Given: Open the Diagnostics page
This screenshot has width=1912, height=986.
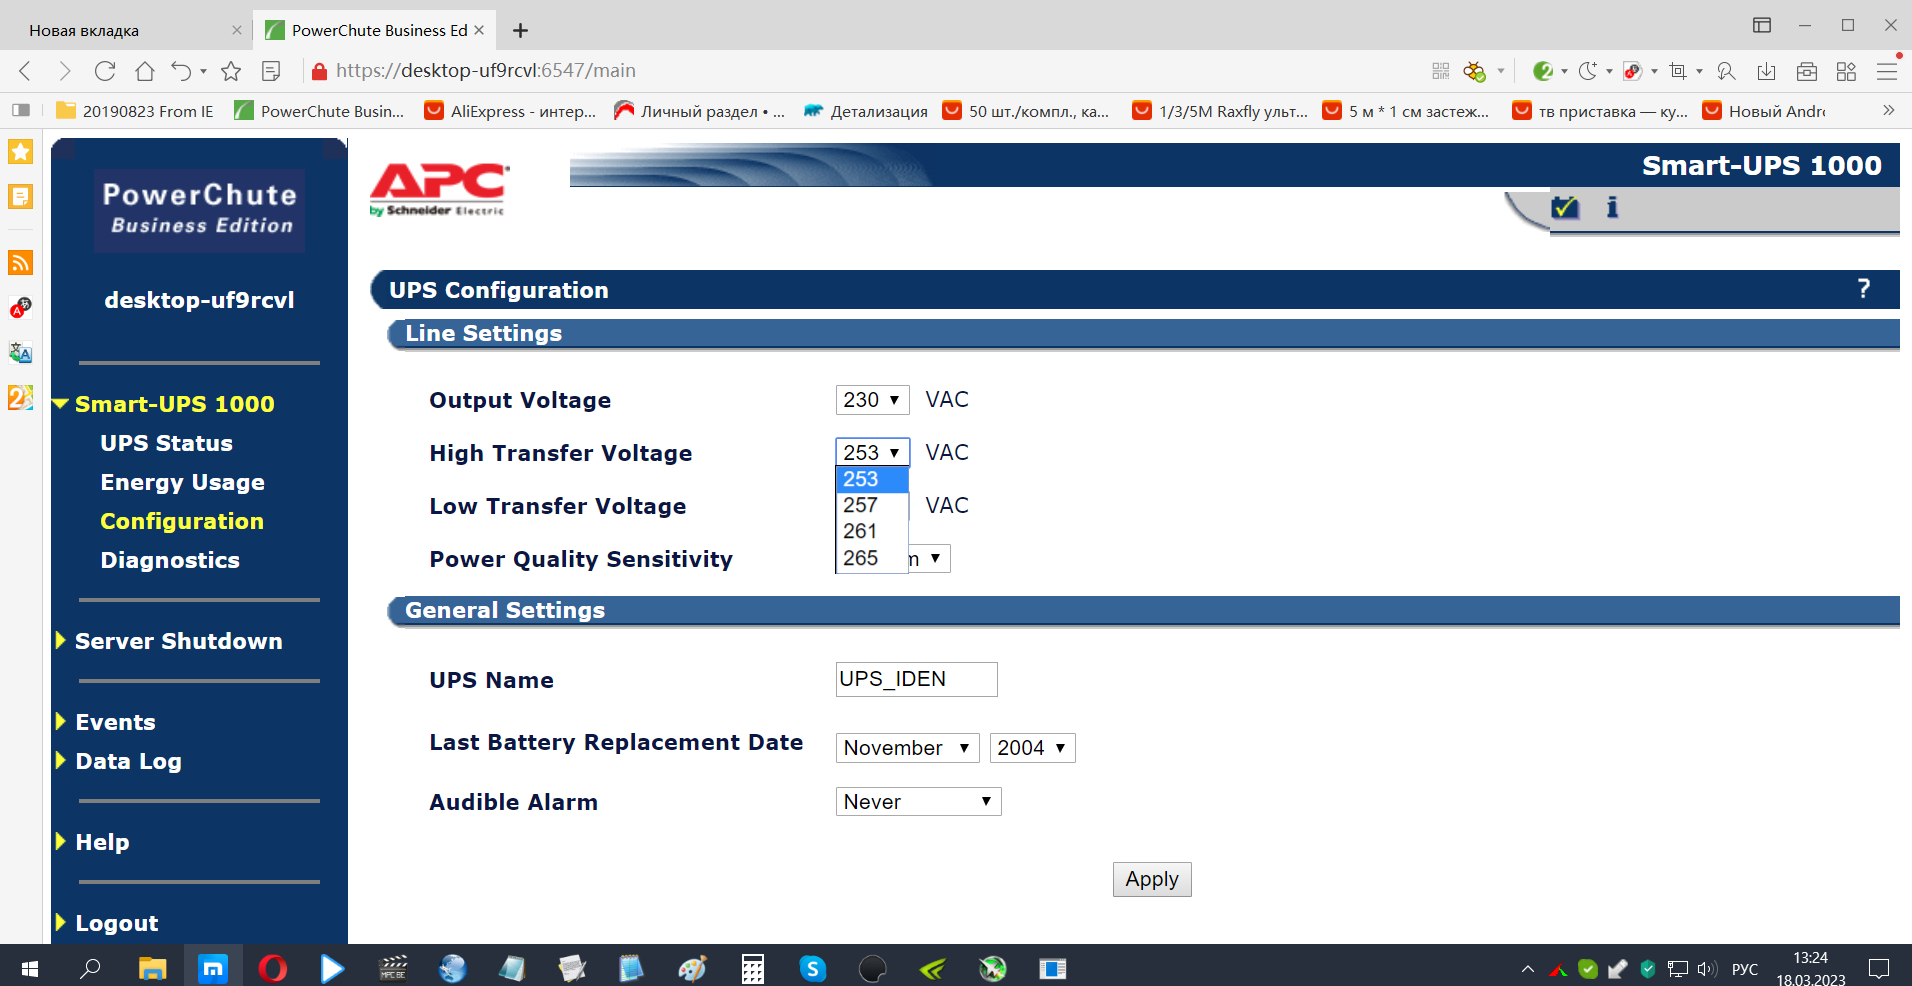Looking at the screenshot, I should (x=170, y=560).
